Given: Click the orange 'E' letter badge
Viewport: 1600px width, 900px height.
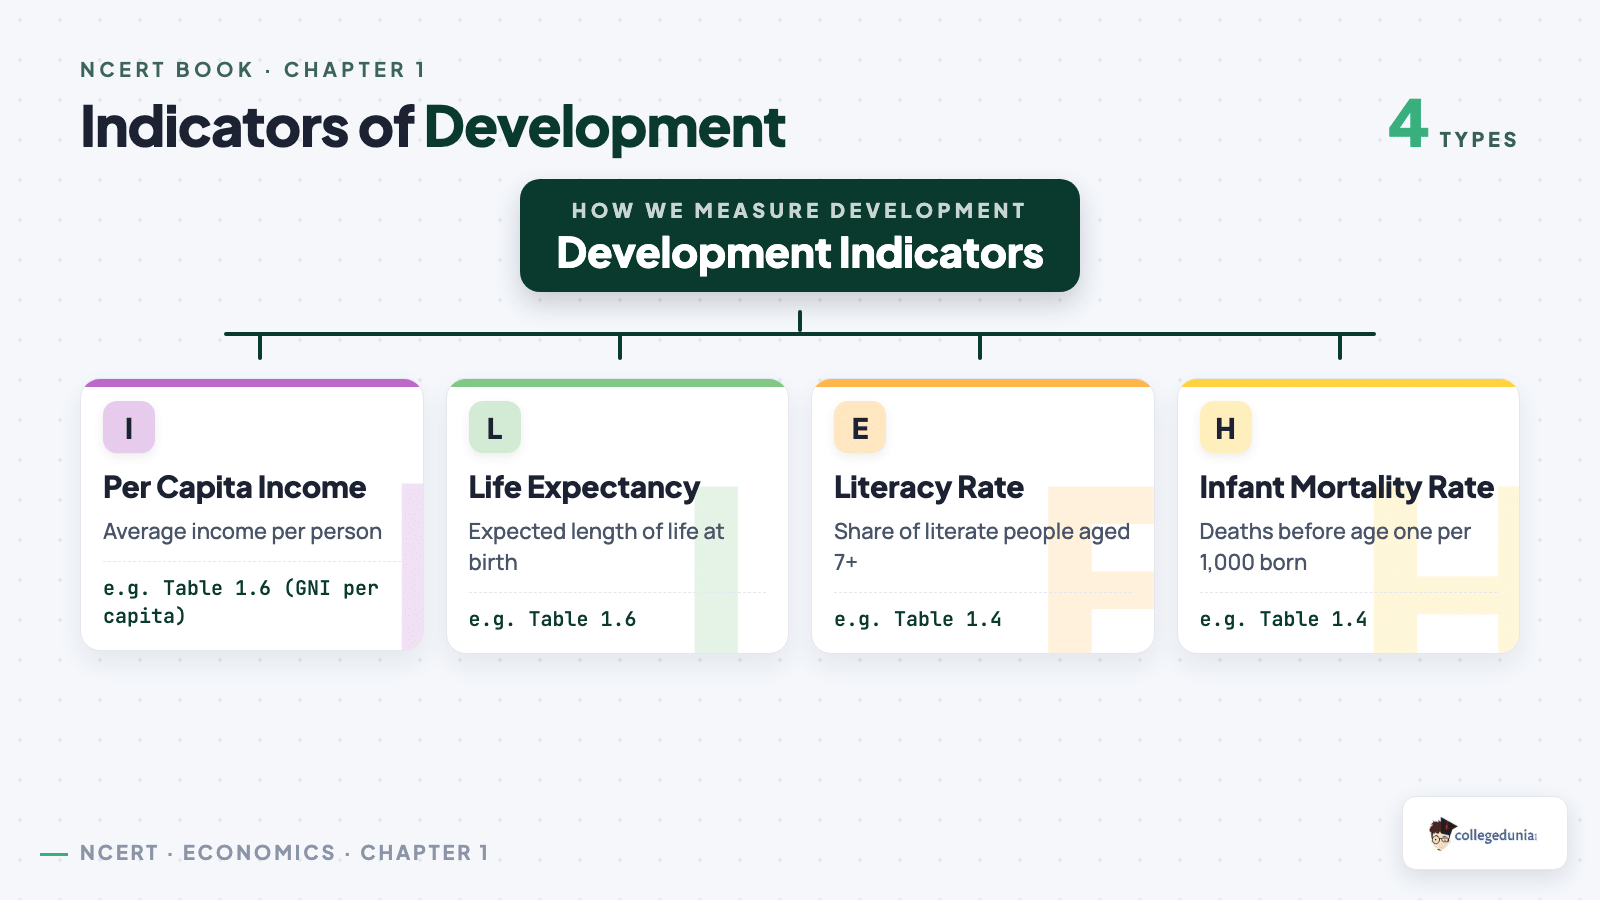Looking at the screenshot, I should tap(860, 427).
